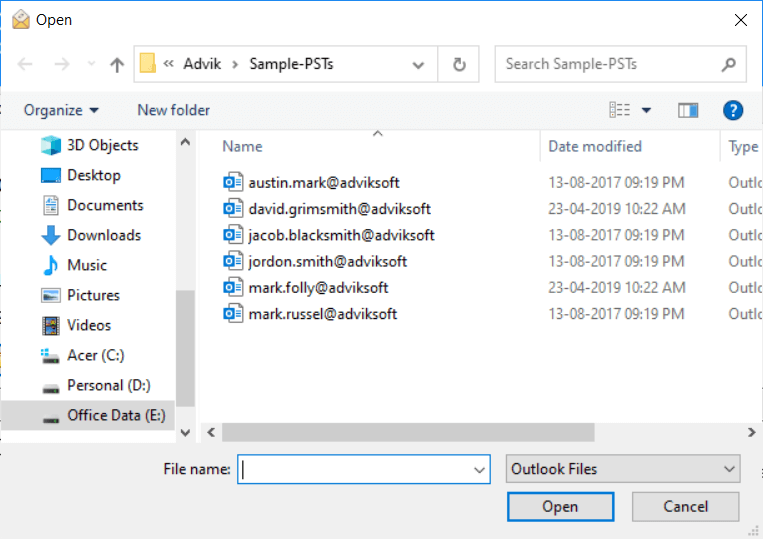Click the horizontal scrollbar thumb
This screenshot has width=763, height=539.
[408, 432]
